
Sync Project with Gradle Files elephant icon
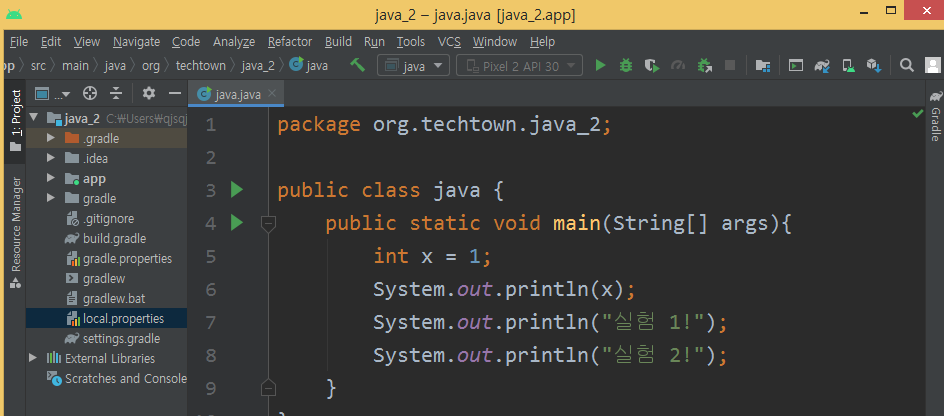pyautogui.click(x=822, y=65)
